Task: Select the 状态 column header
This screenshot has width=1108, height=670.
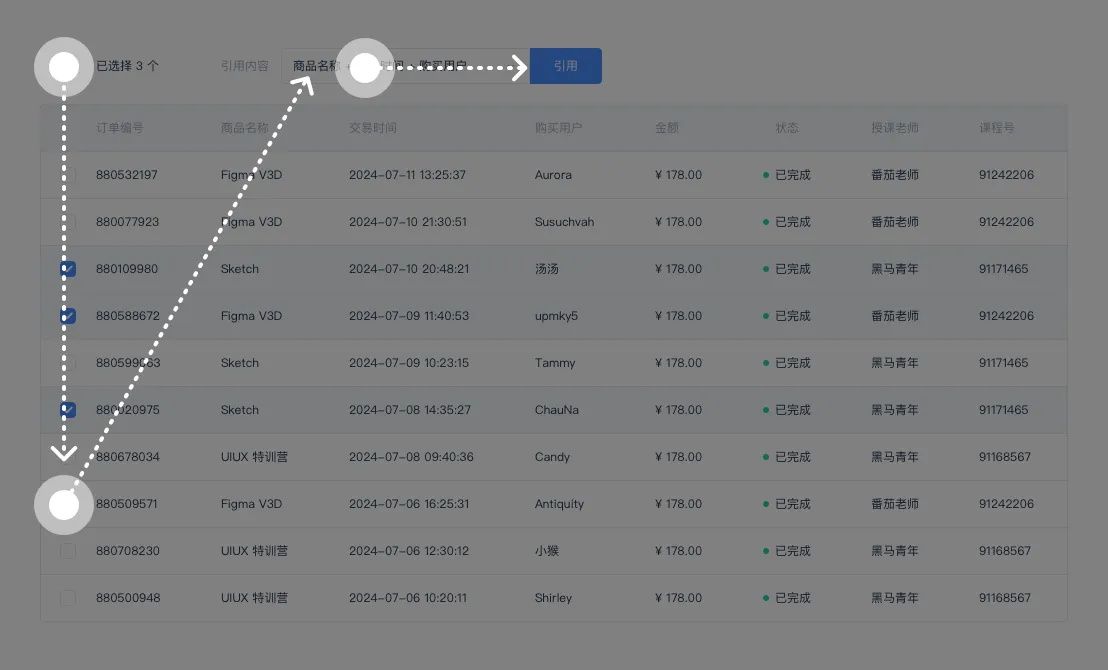Action: click(786, 128)
